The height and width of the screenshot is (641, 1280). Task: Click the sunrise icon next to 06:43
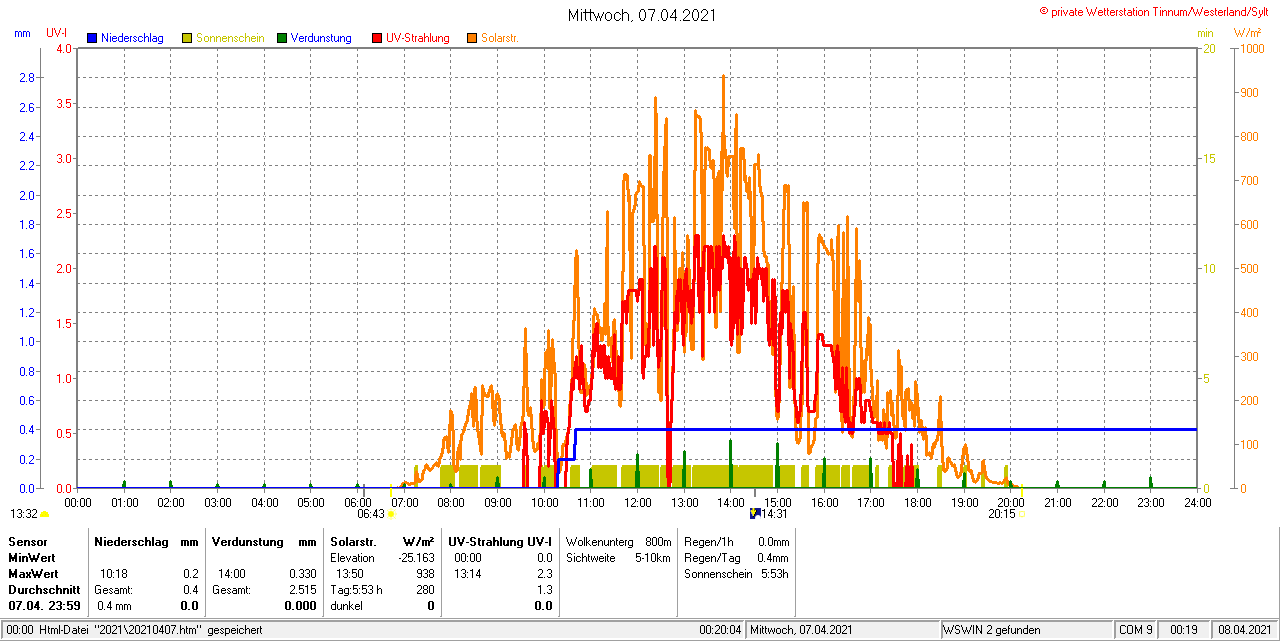(x=391, y=514)
